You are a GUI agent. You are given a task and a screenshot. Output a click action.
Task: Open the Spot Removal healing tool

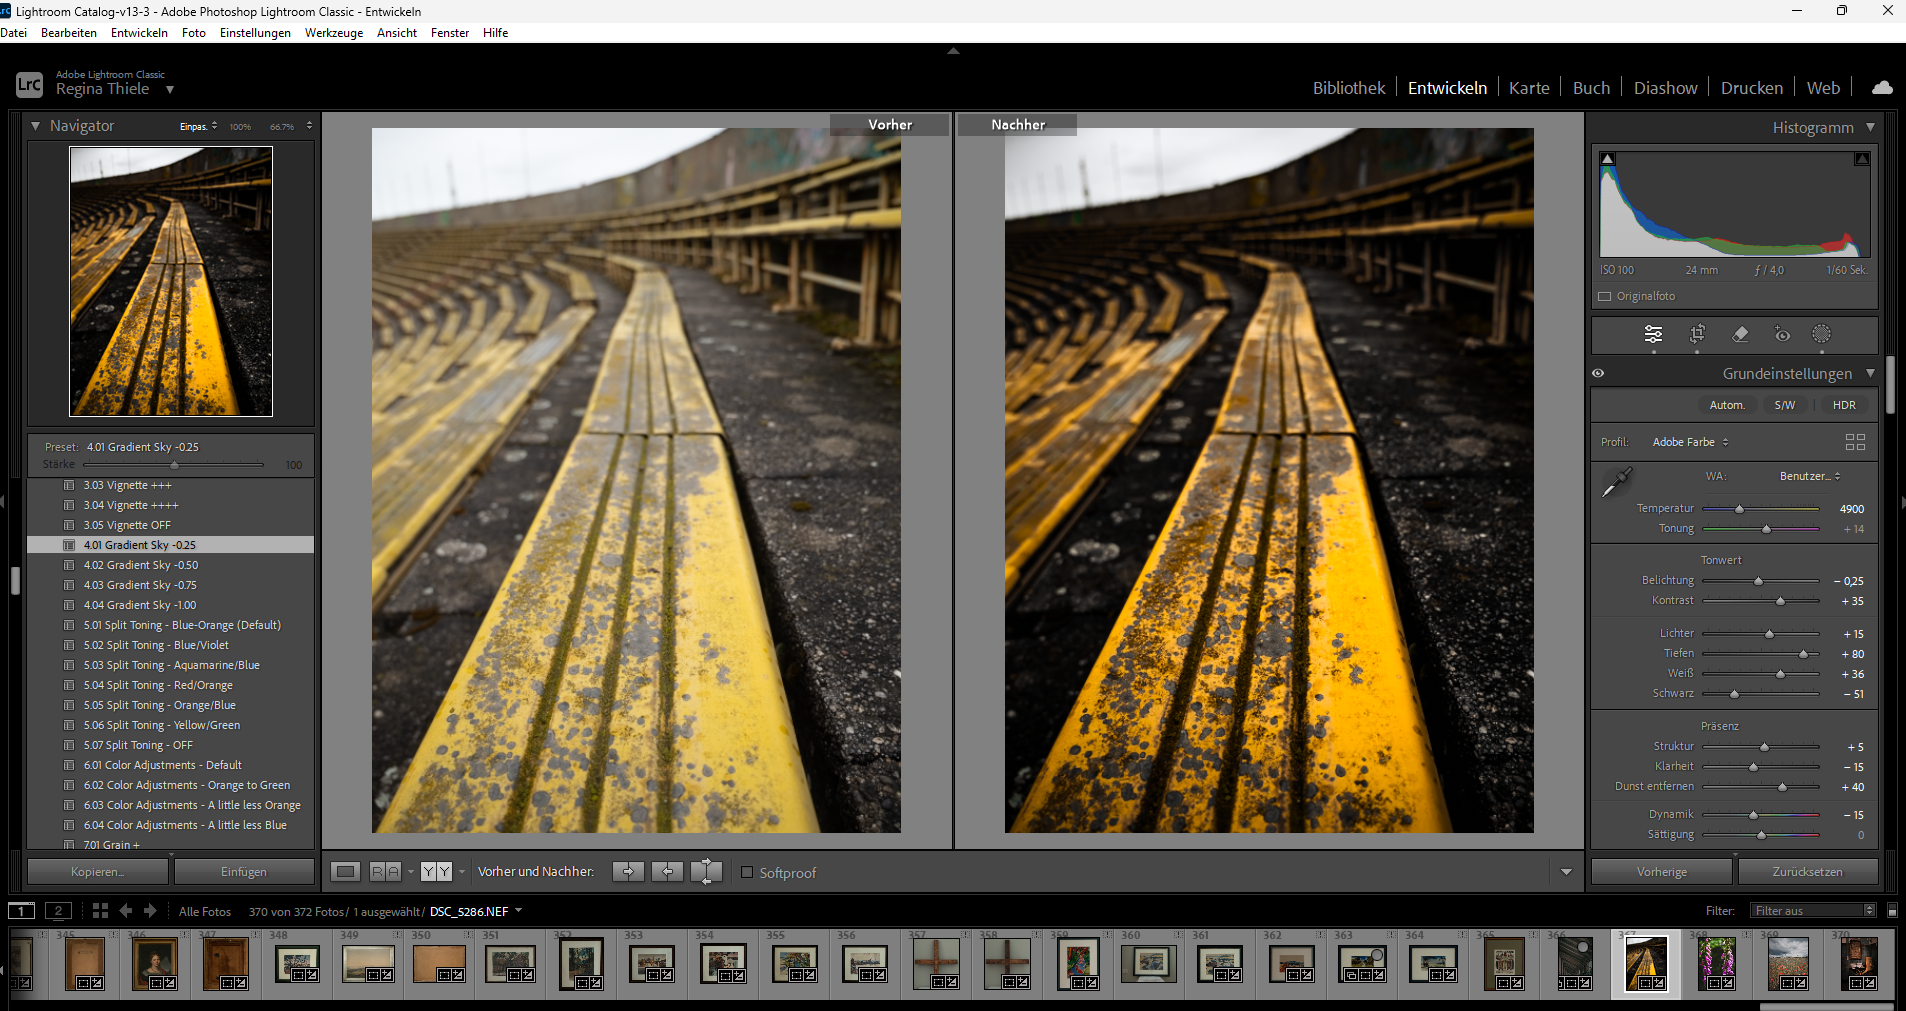point(1742,334)
